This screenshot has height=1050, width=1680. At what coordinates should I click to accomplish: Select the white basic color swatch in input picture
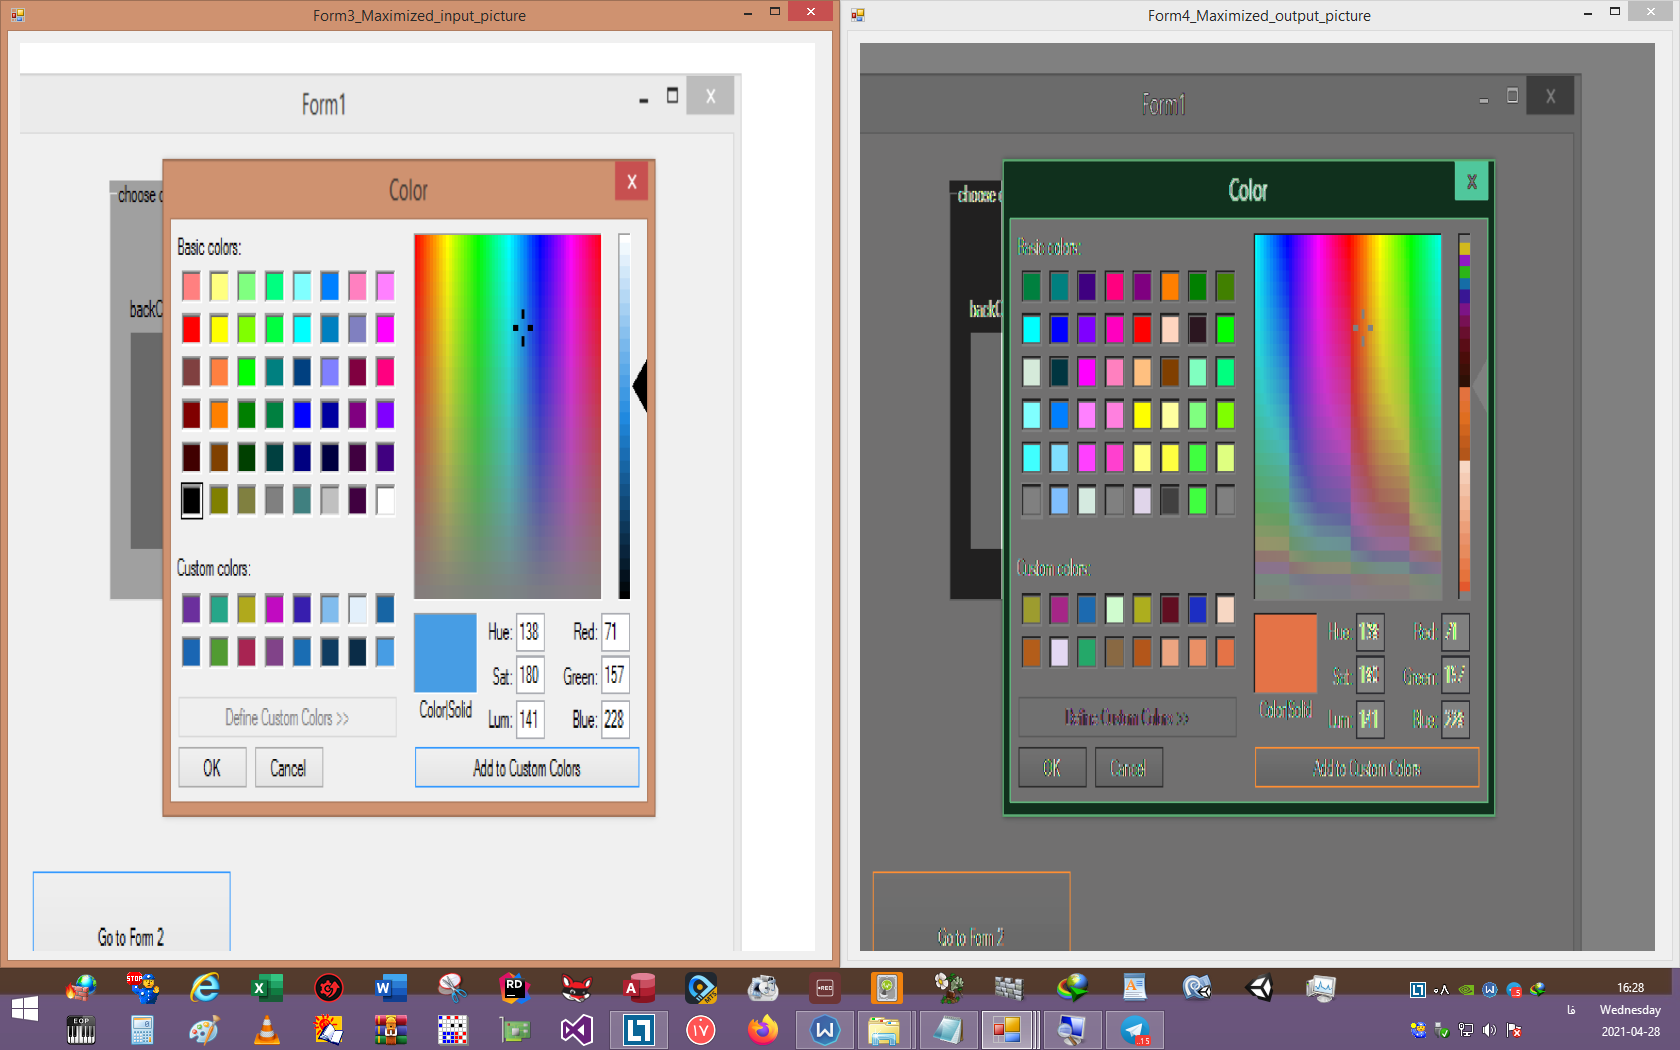coord(385,500)
